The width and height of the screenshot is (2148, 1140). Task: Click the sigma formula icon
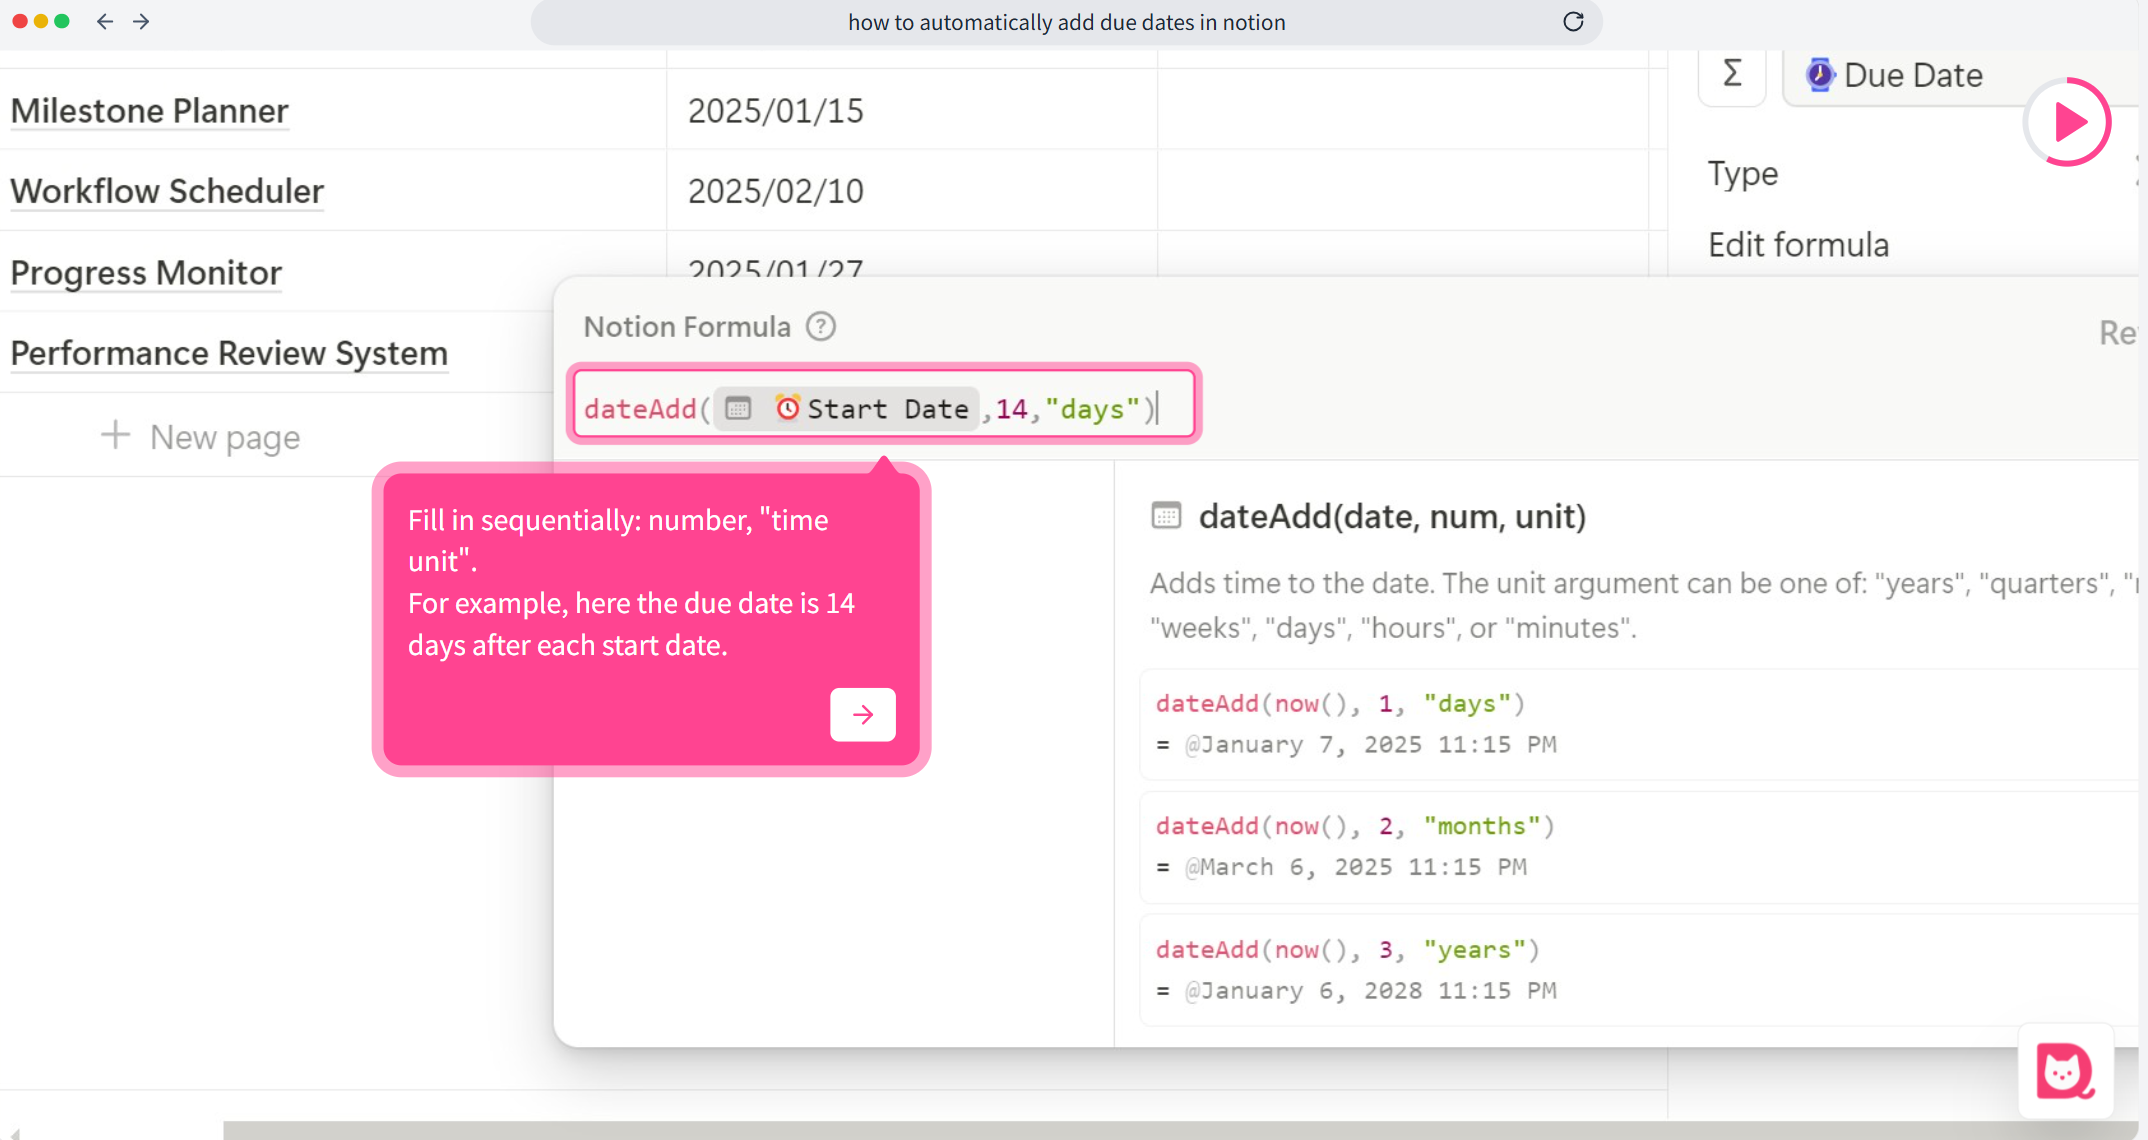[1732, 73]
